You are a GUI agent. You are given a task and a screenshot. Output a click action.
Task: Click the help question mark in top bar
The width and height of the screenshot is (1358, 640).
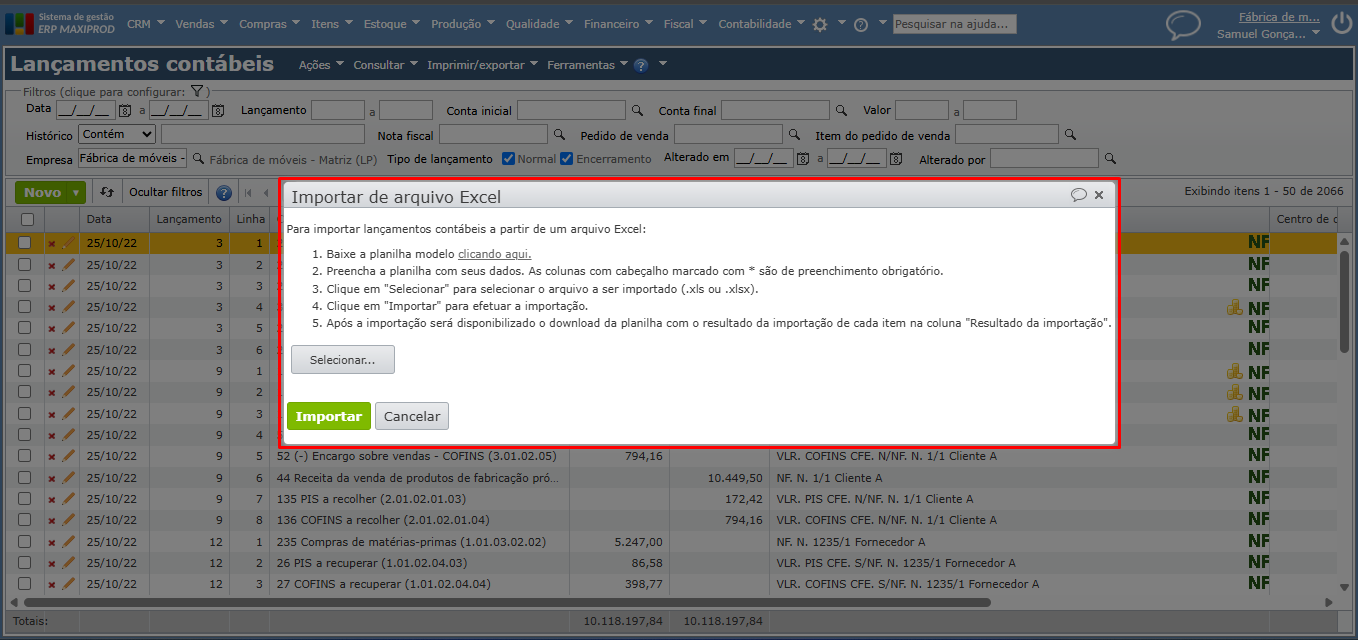[x=860, y=25]
